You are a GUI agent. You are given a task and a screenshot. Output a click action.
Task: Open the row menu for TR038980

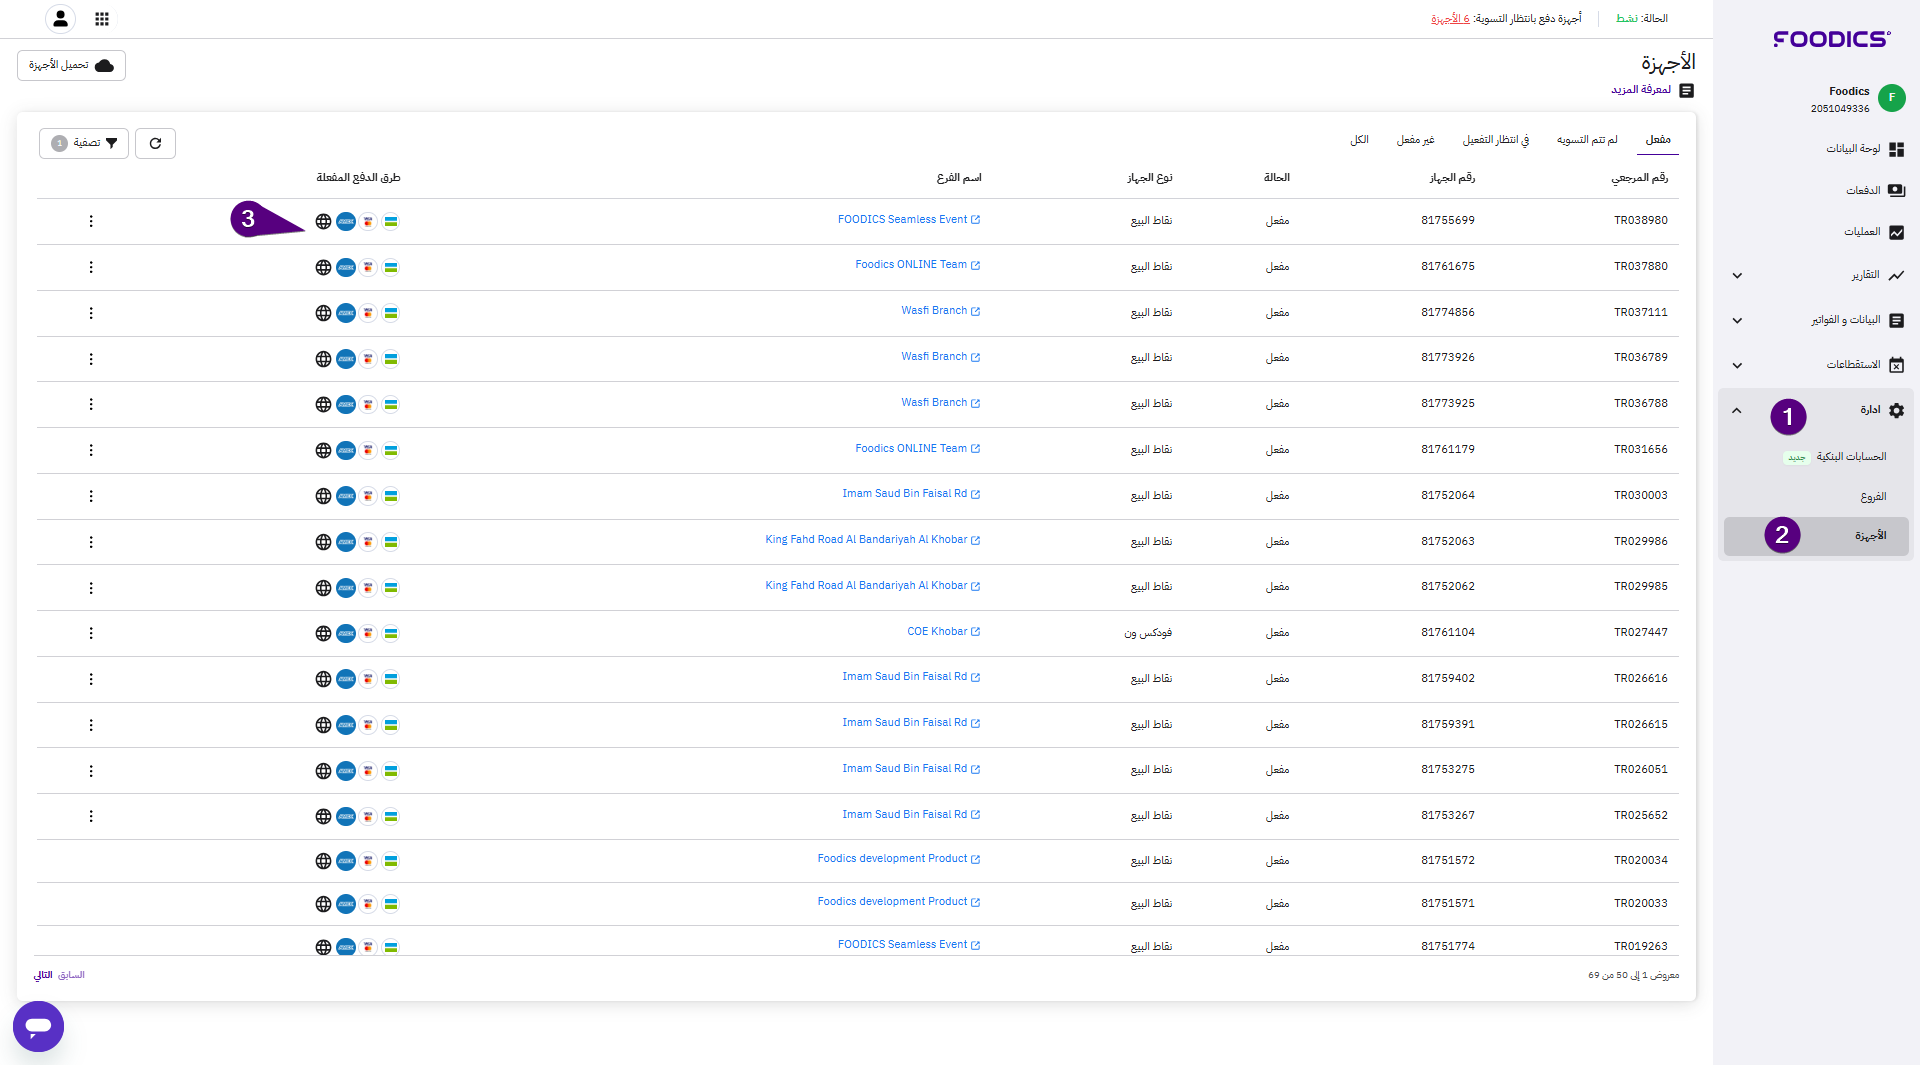tap(91, 221)
